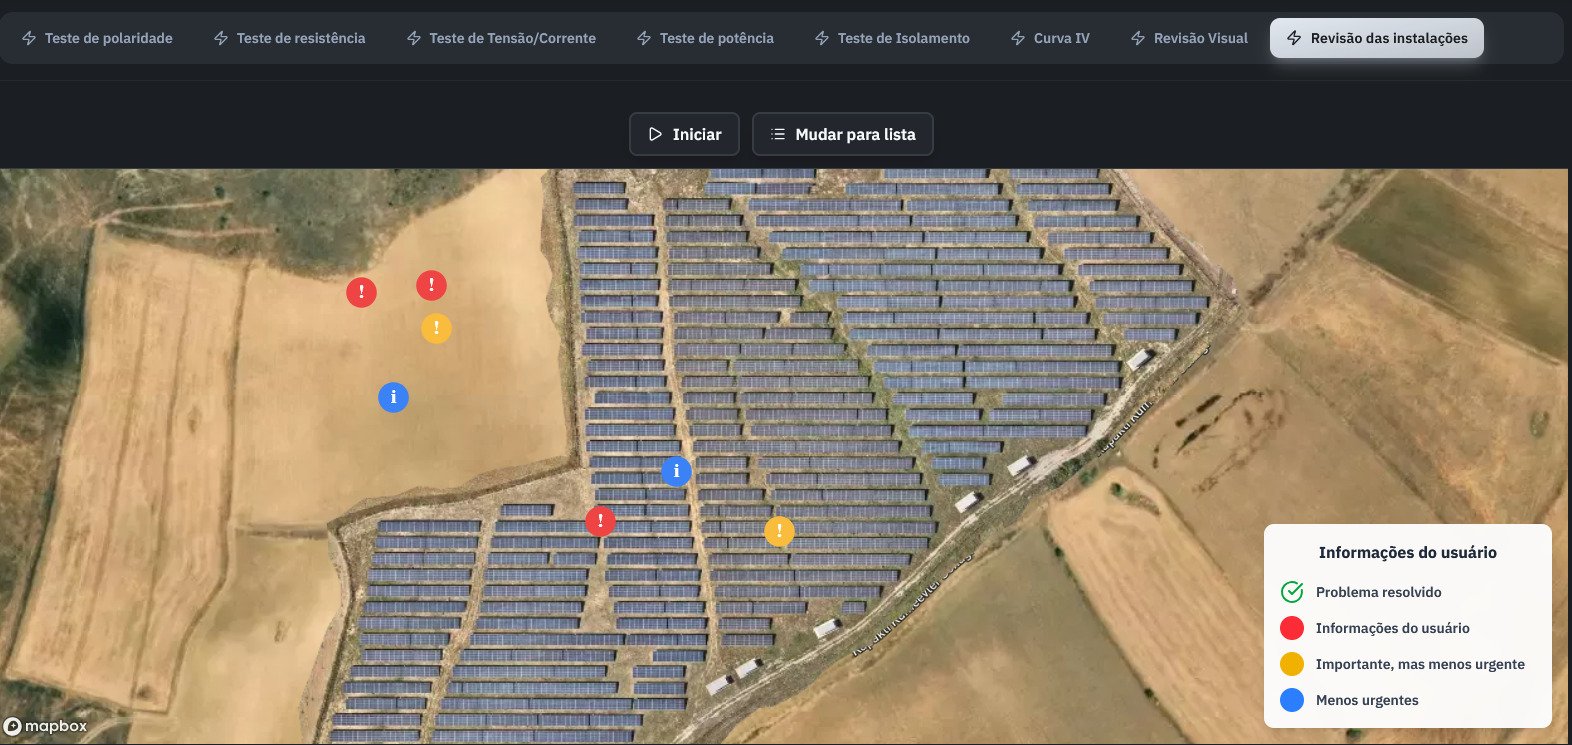The image size is (1572, 745).
Task: Select the Teste de Tensão/Corrente tab
Action: (x=501, y=38)
